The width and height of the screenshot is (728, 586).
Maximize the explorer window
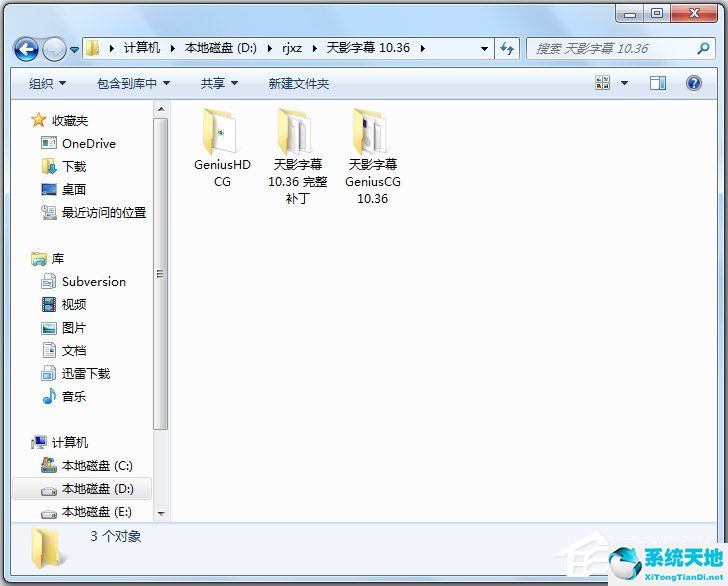click(656, 13)
